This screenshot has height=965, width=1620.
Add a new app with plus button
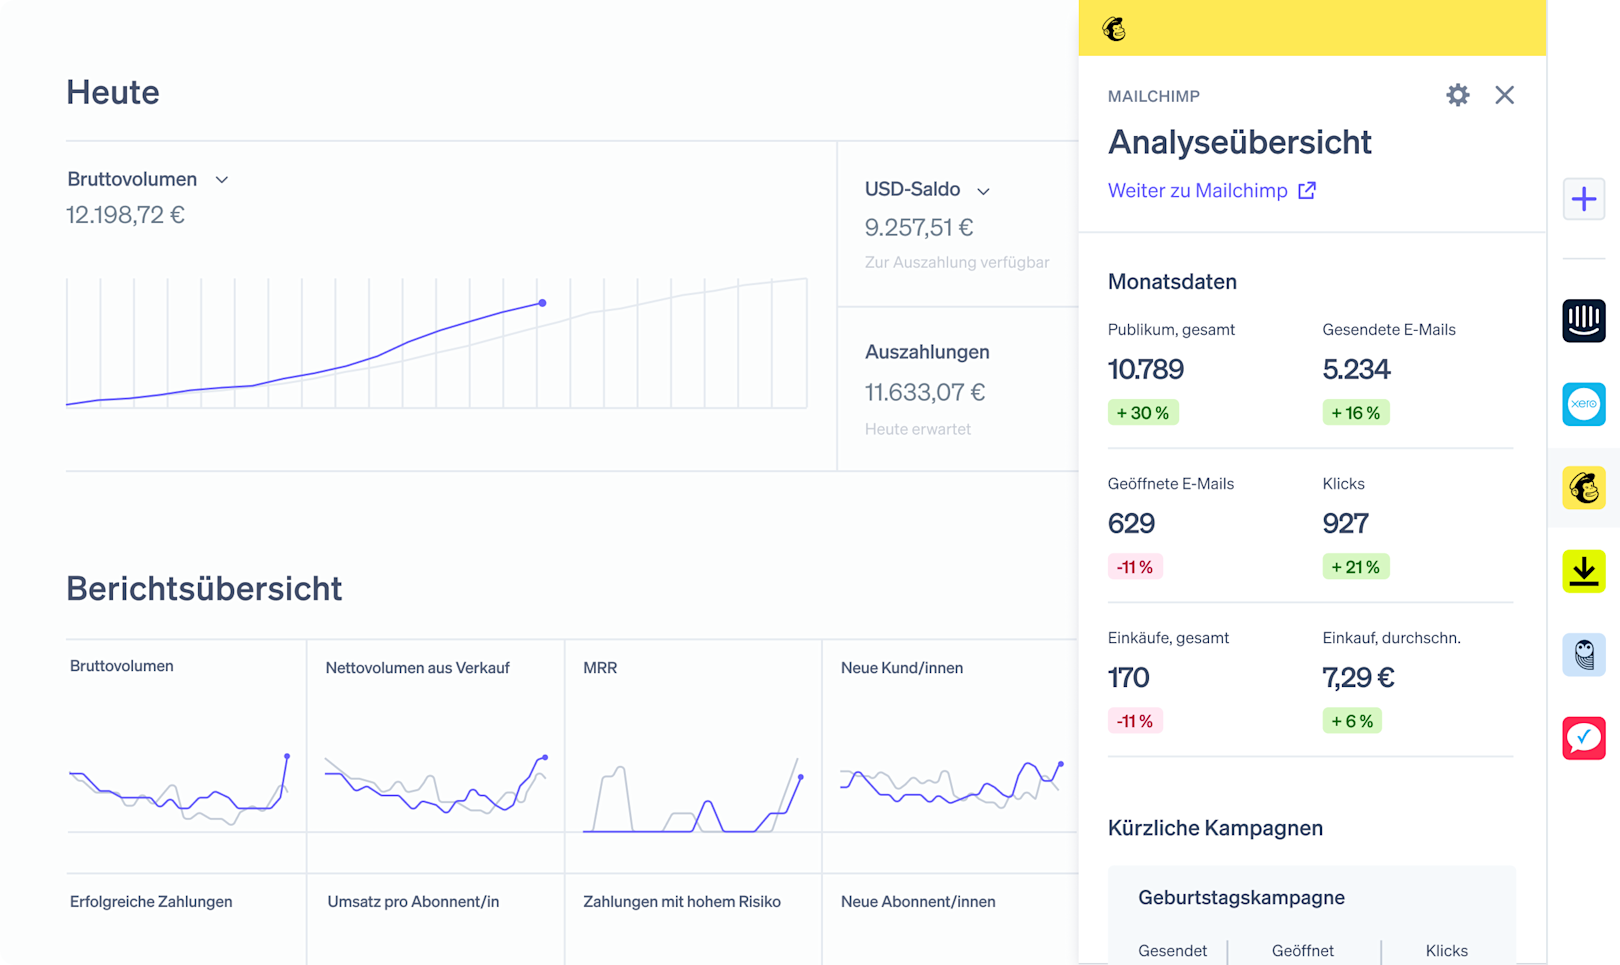(1584, 199)
